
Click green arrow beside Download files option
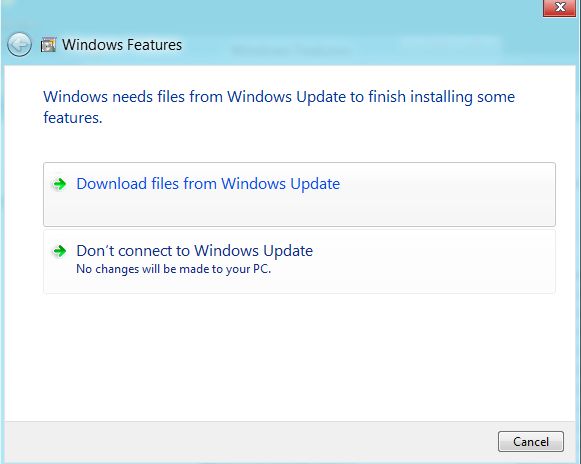pos(59,184)
